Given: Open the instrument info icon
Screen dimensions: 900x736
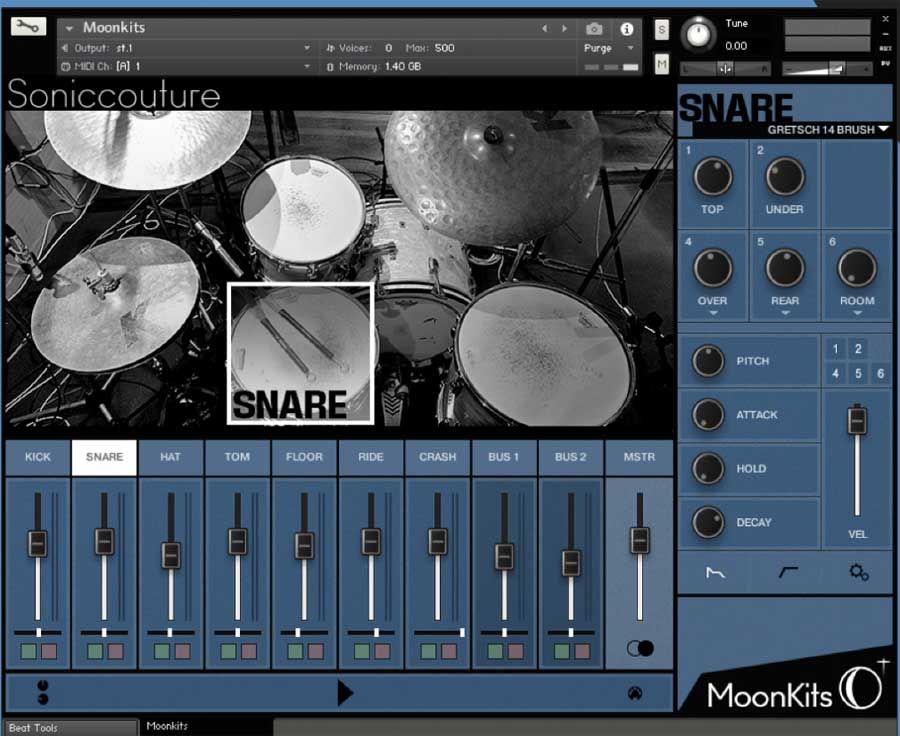Looking at the screenshot, I should click(x=627, y=29).
